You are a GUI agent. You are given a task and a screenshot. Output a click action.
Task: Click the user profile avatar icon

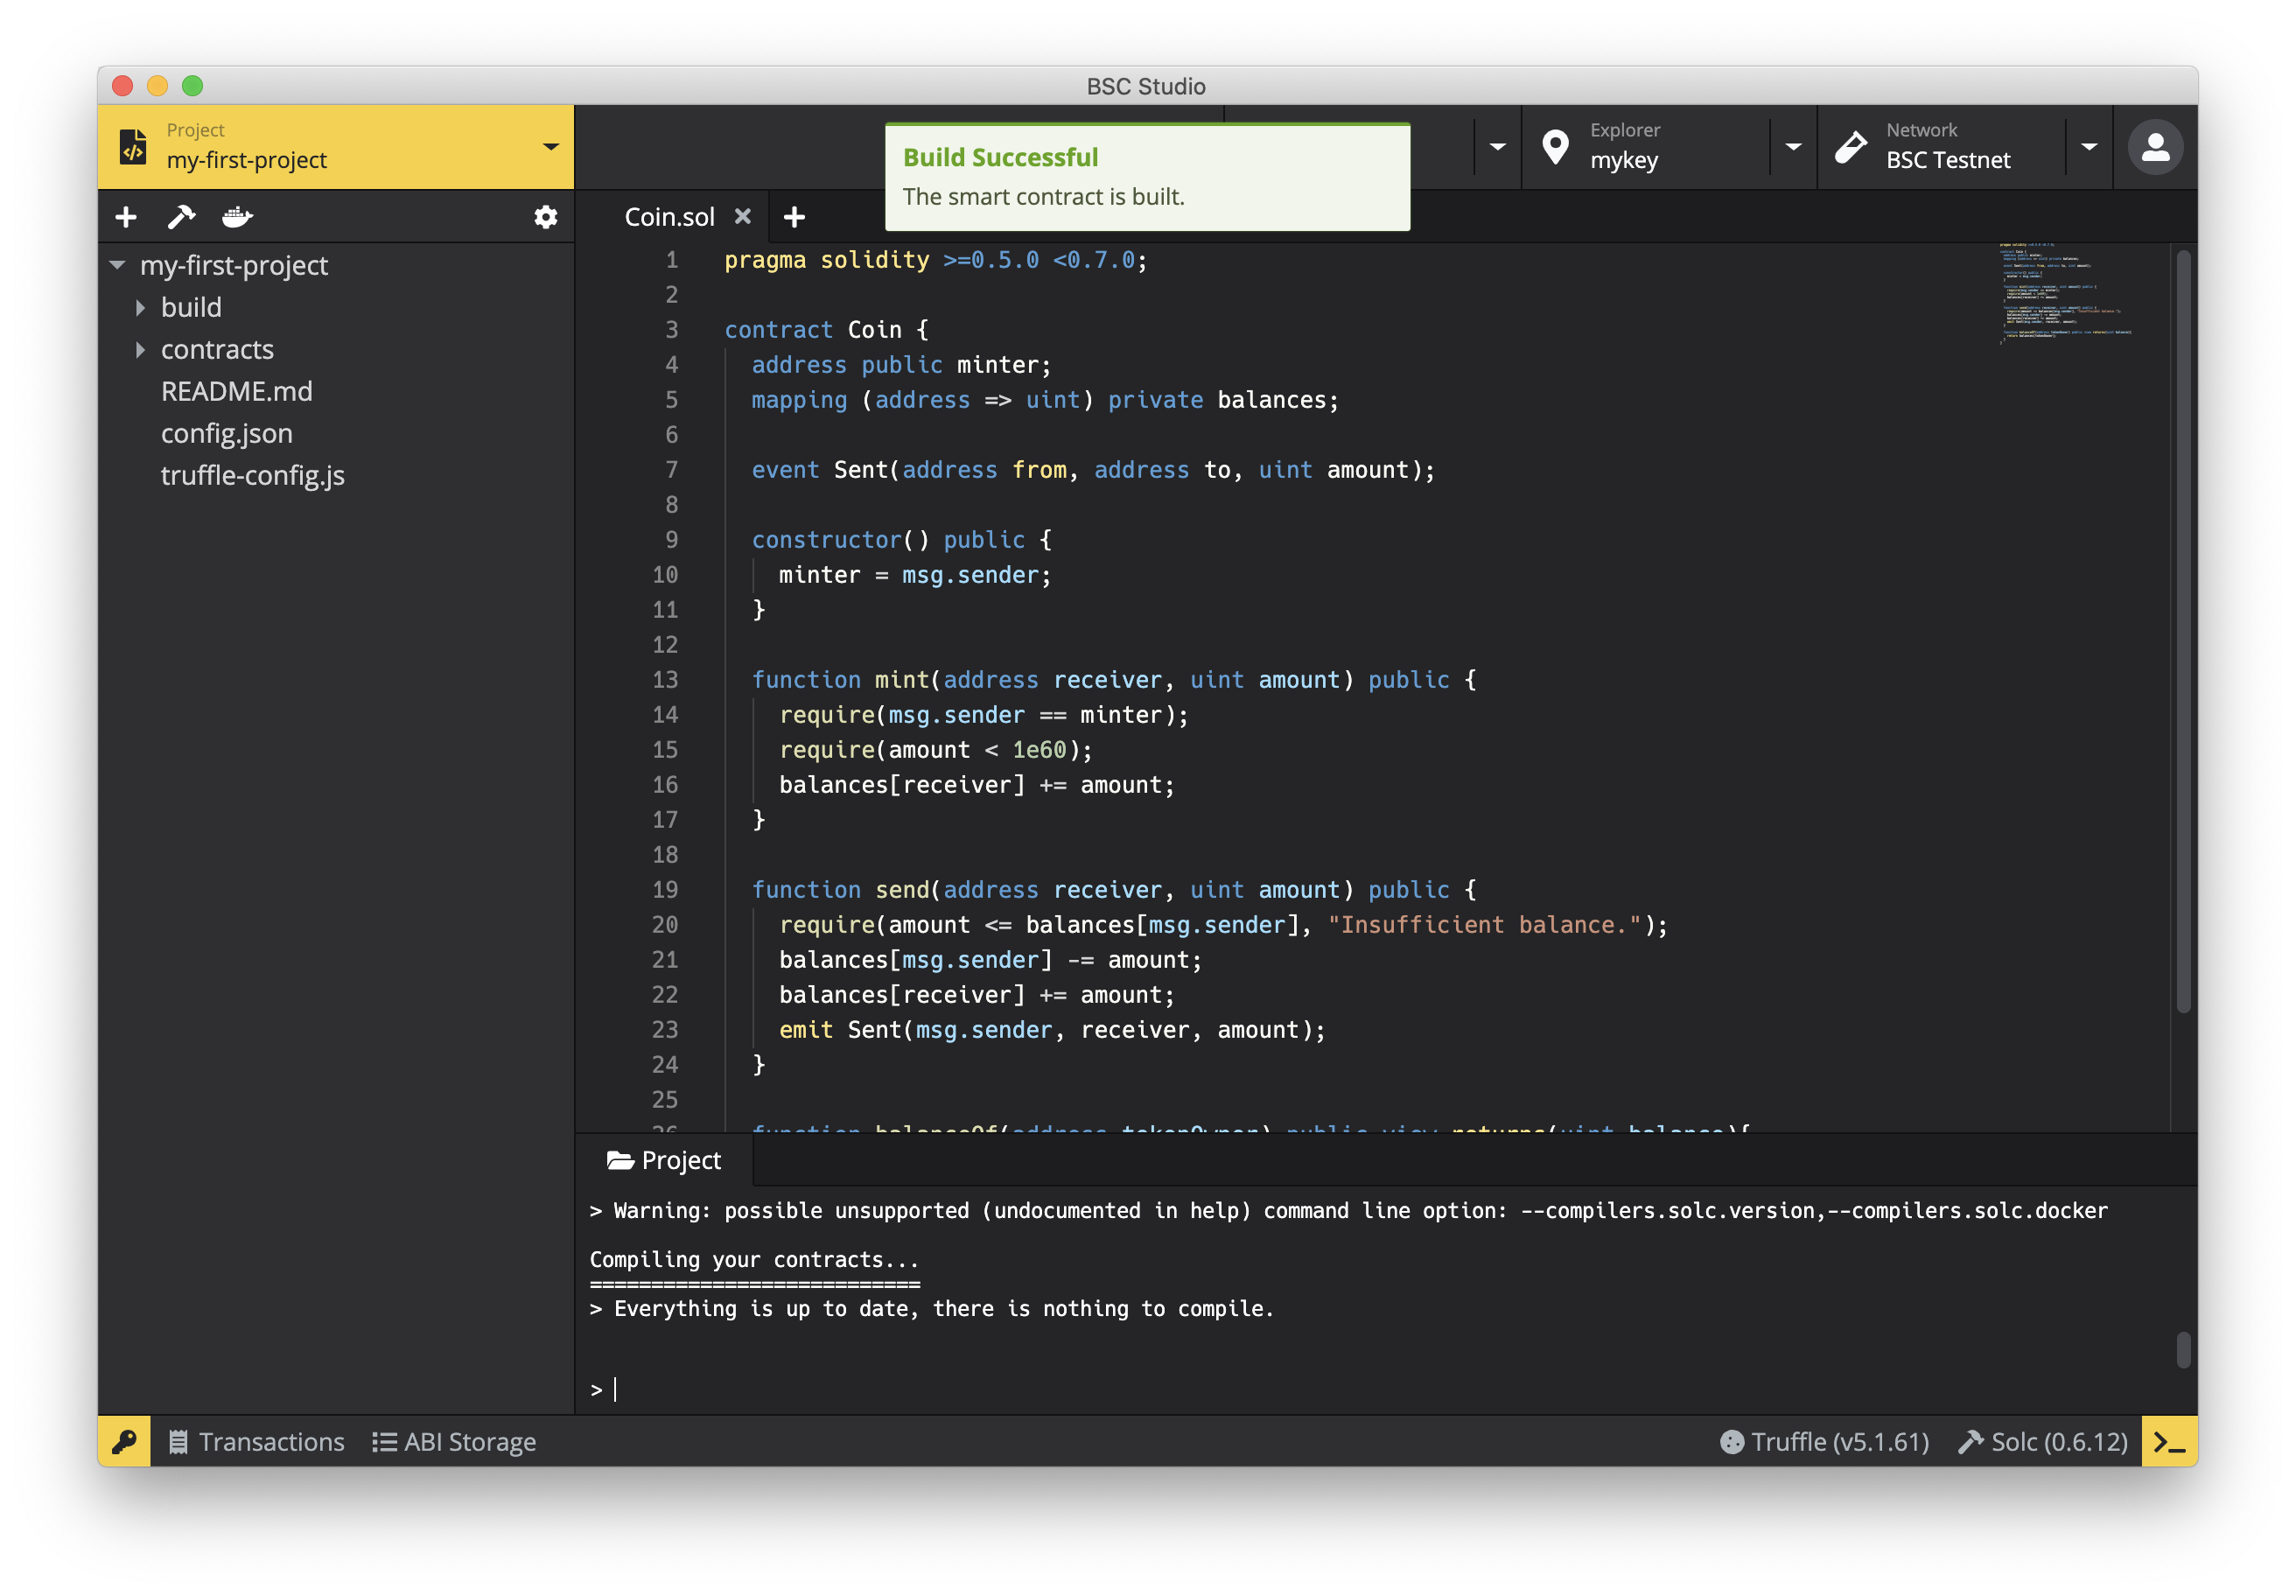coord(2154,147)
